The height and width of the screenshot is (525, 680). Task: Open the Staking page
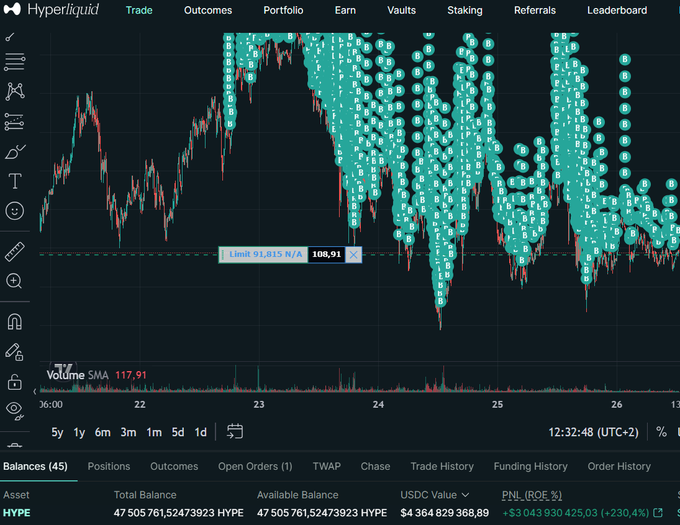tap(465, 10)
